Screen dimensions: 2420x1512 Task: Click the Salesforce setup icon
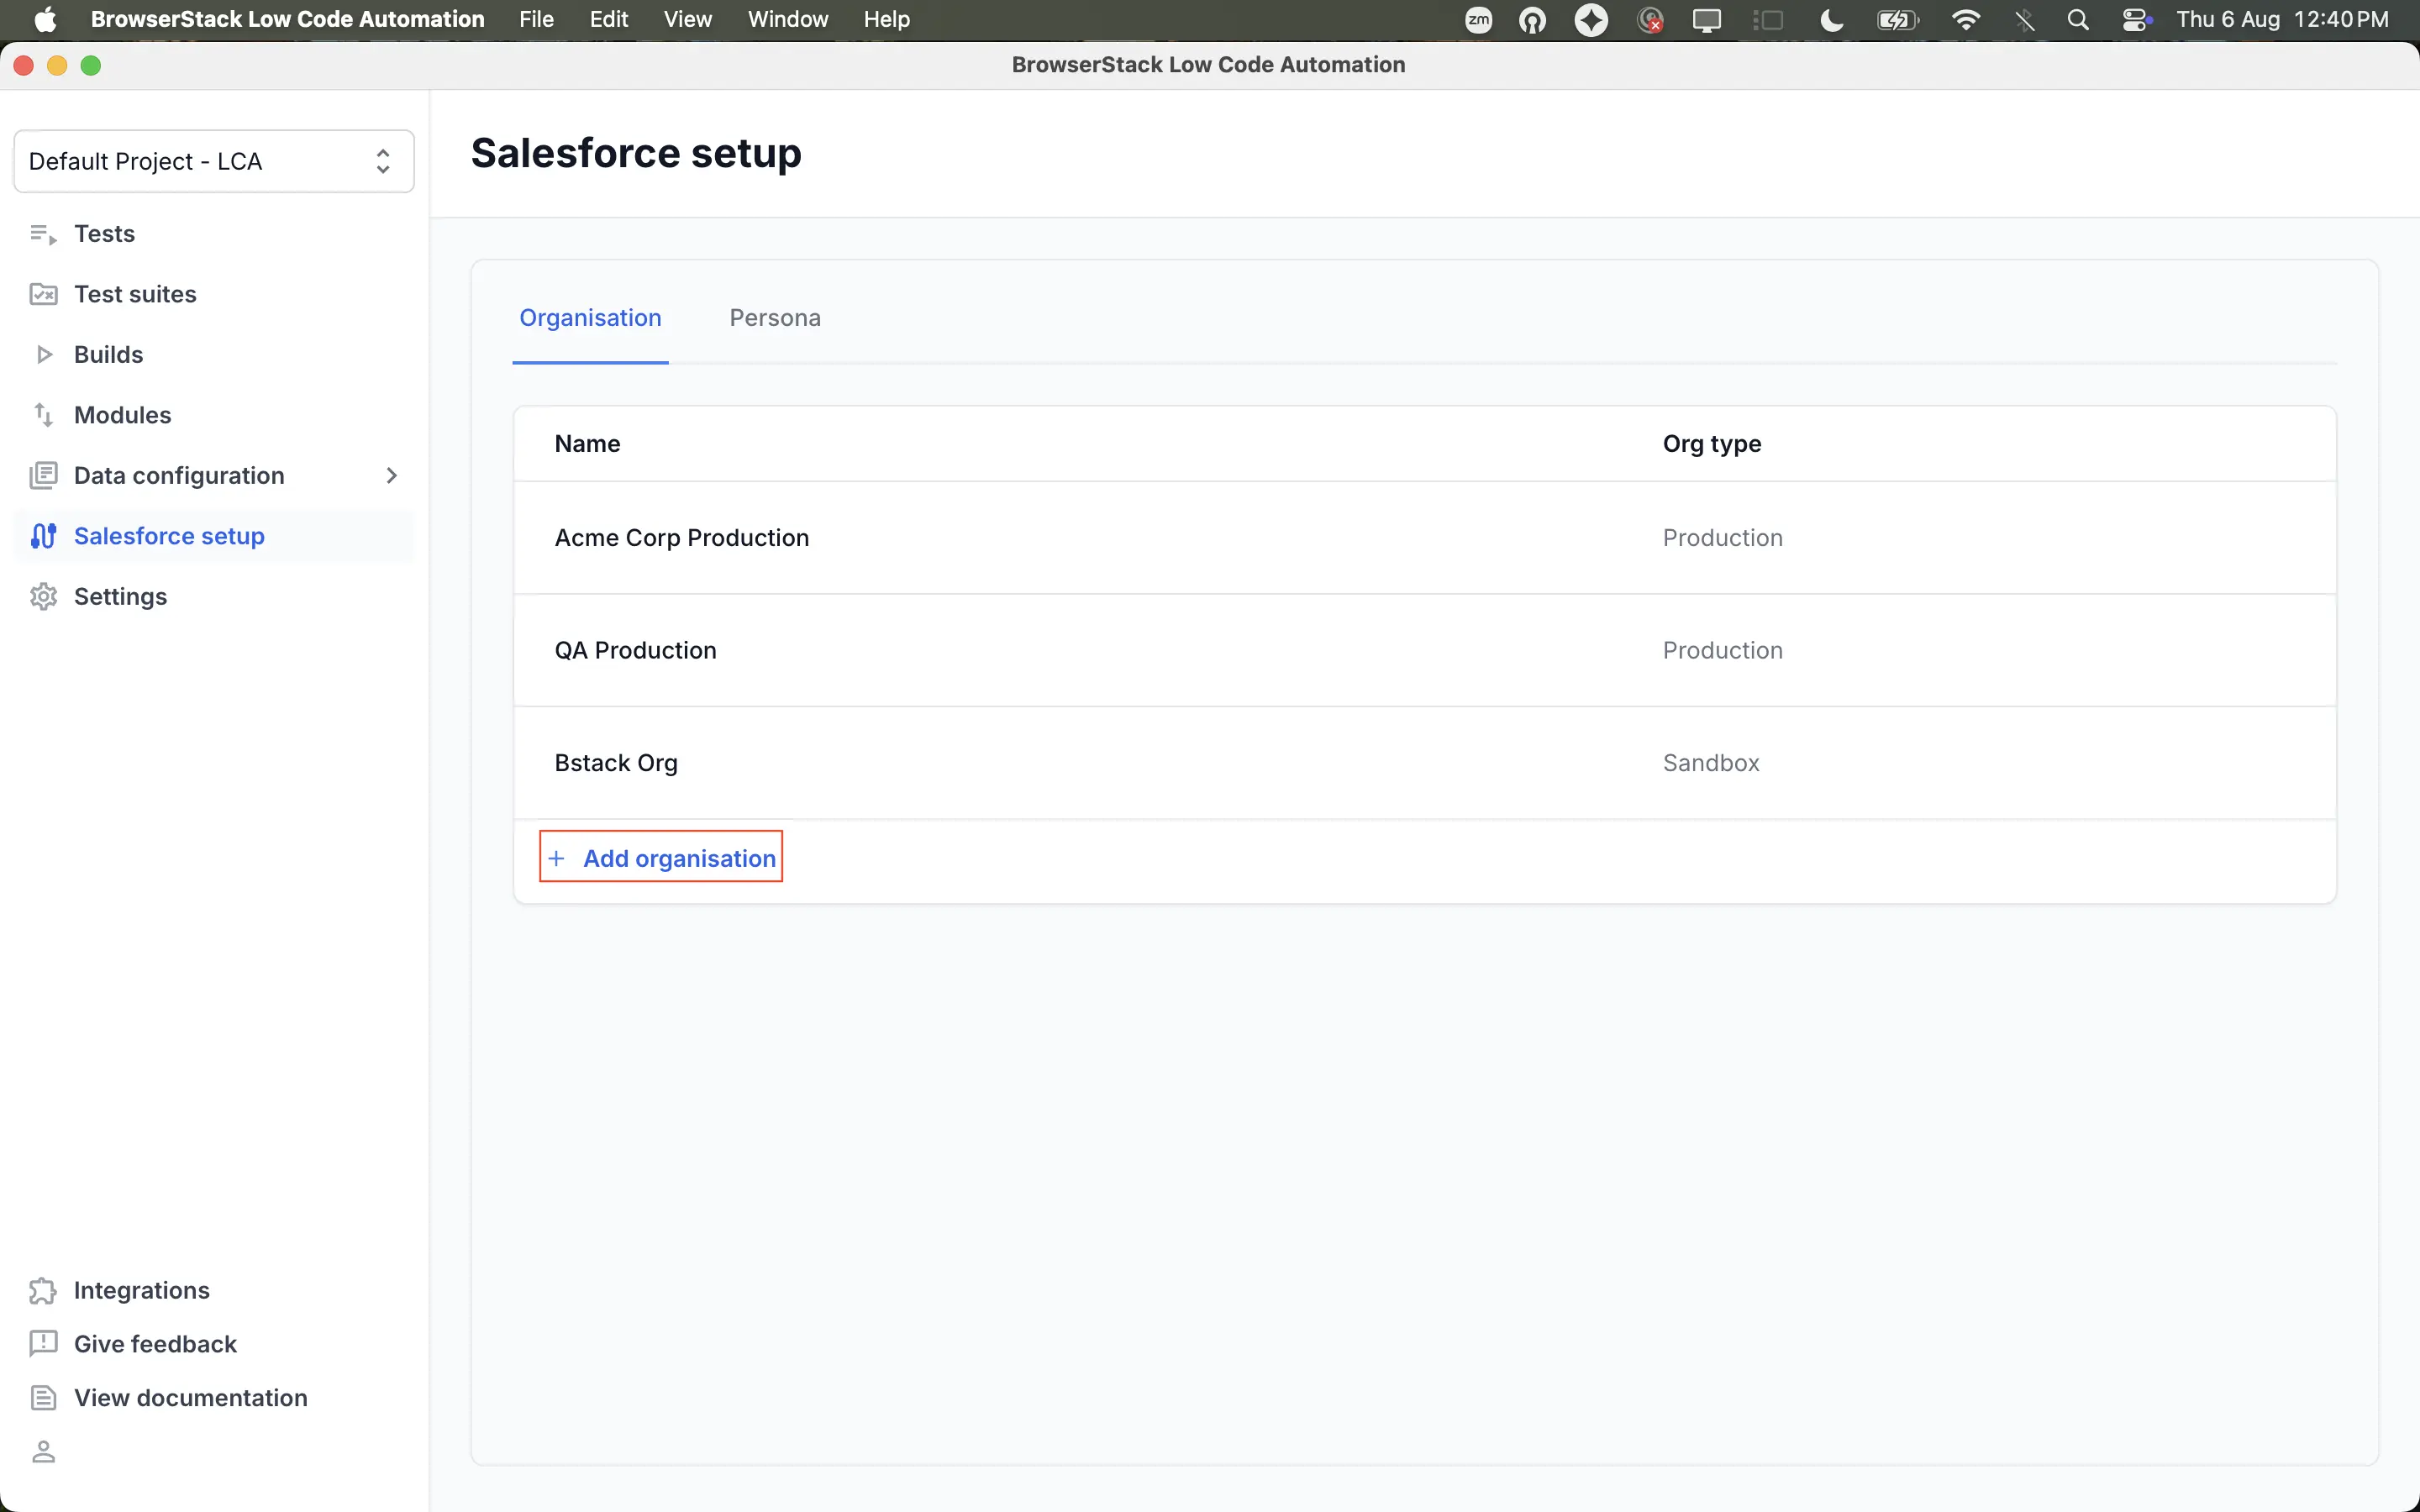click(x=43, y=536)
